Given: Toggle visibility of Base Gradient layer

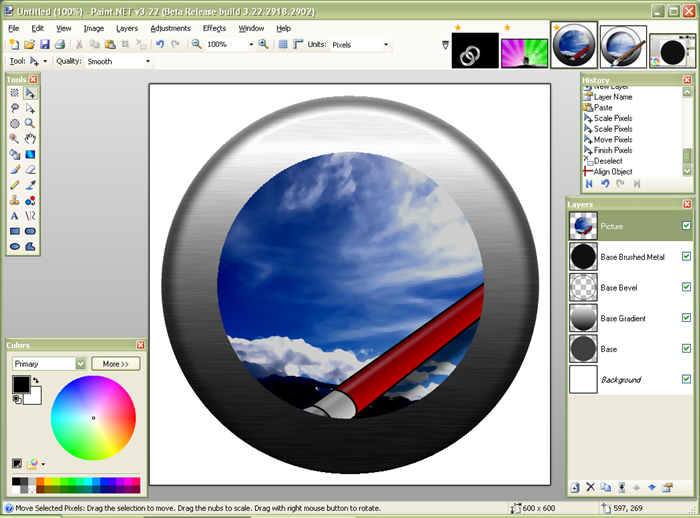Looking at the screenshot, I should pos(687,318).
